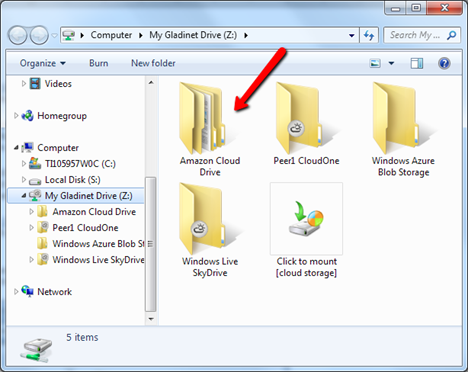Click the drive icon in details pane
Image resolution: width=468 pixels, height=372 pixels.
coord(36,350)
